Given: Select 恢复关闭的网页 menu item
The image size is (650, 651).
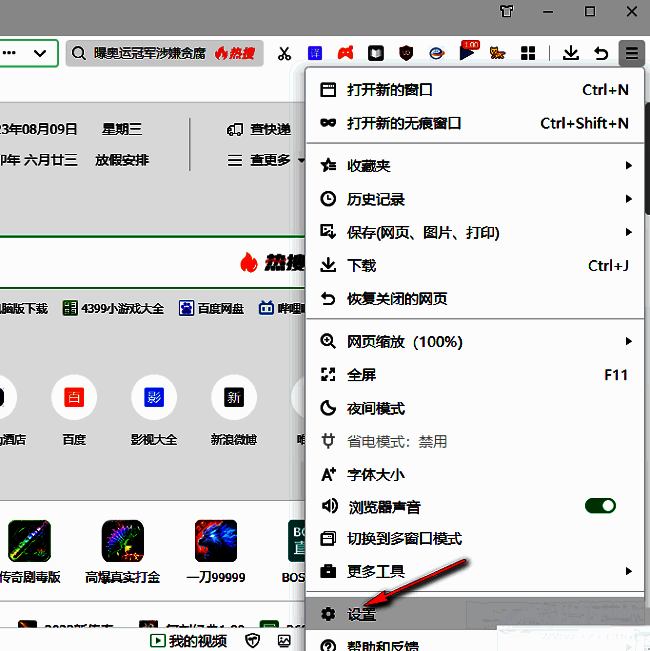Looking at the screenshot, I should coord(475,299).
